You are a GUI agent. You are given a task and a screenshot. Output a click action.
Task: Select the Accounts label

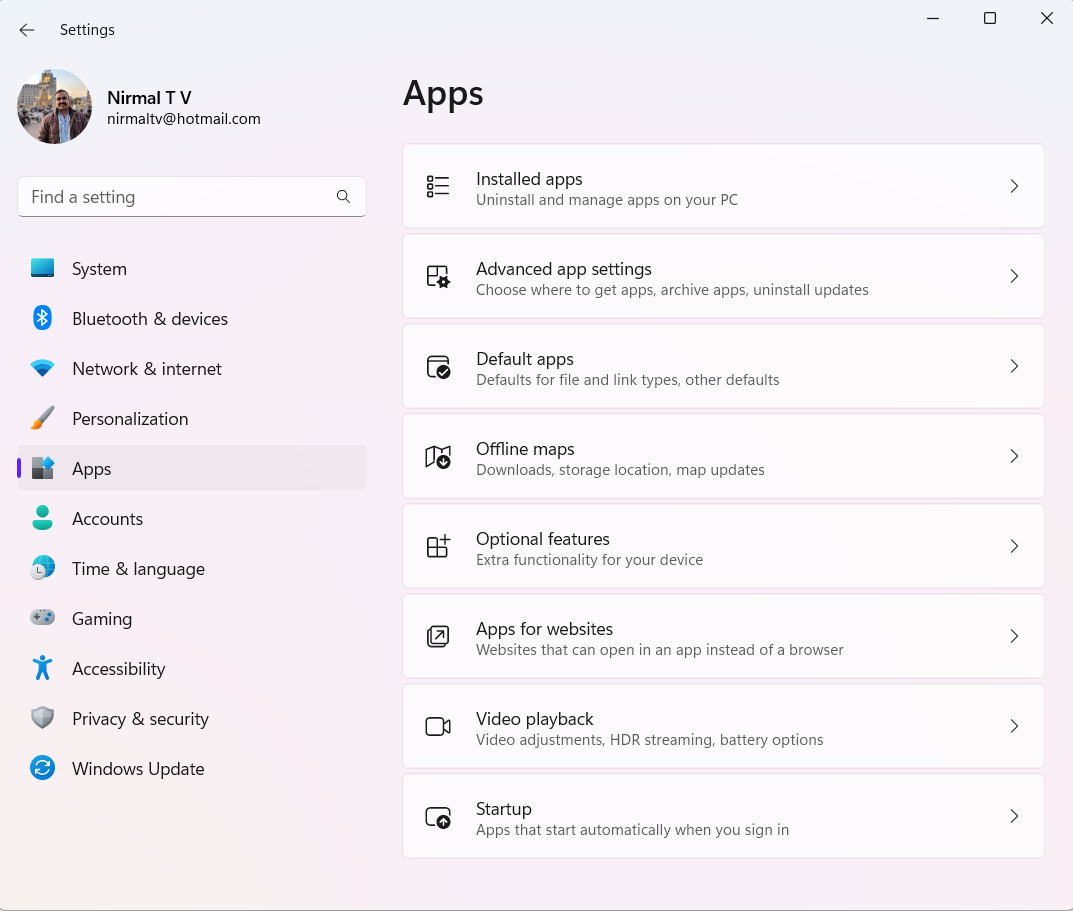[x=107, y=519]
